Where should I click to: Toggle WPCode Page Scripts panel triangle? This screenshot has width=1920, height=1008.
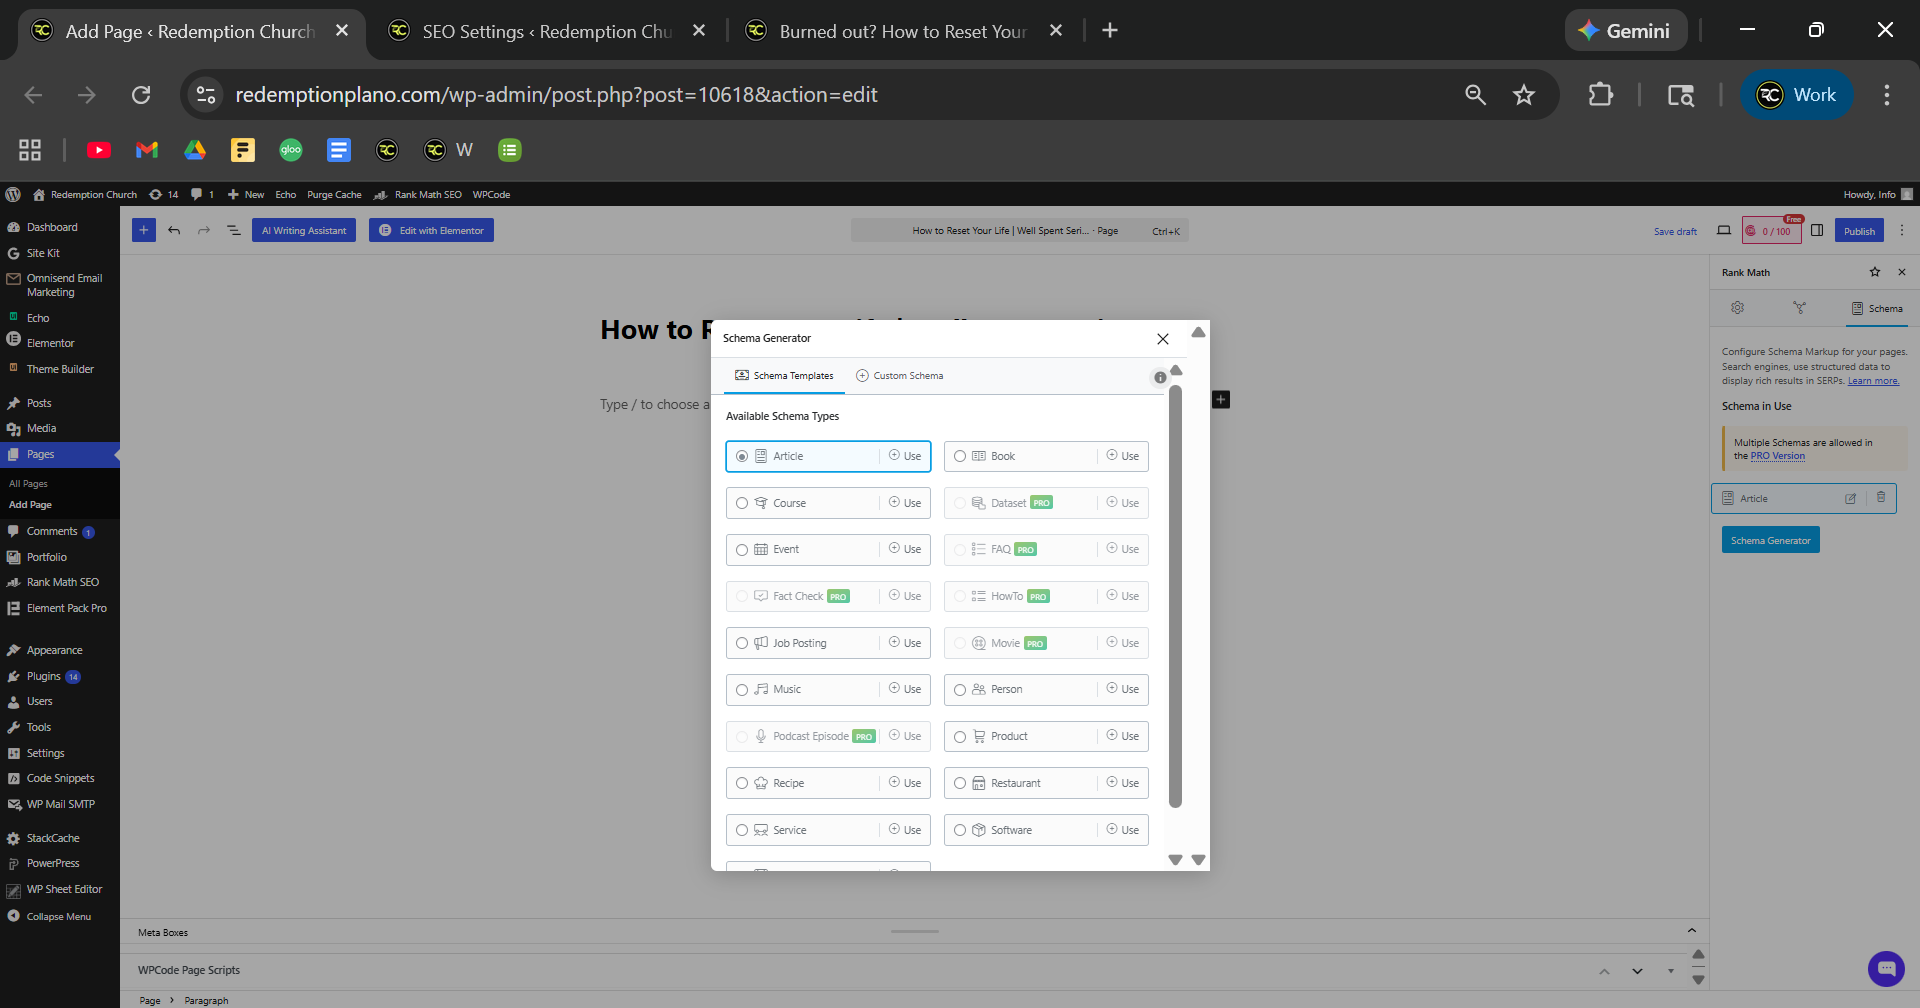(x=1670, y=971)
